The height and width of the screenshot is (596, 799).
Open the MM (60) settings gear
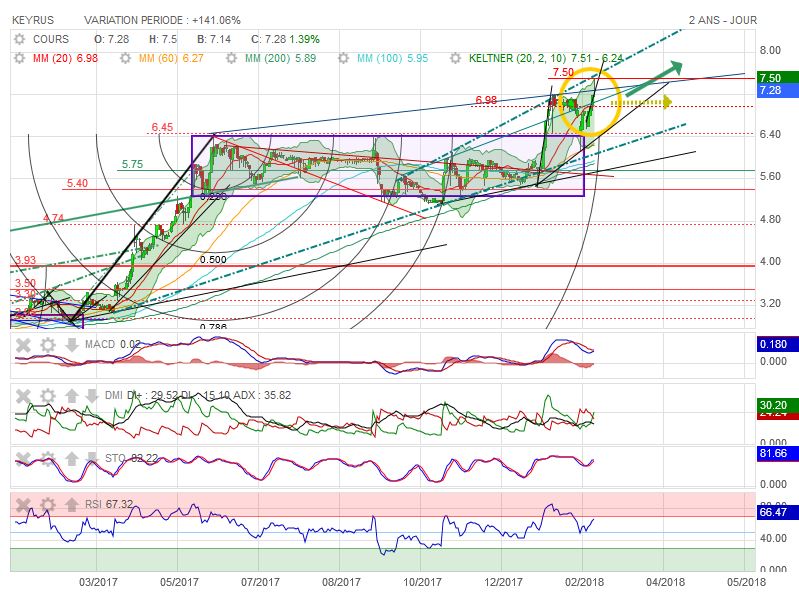click(x=125, y=58)
